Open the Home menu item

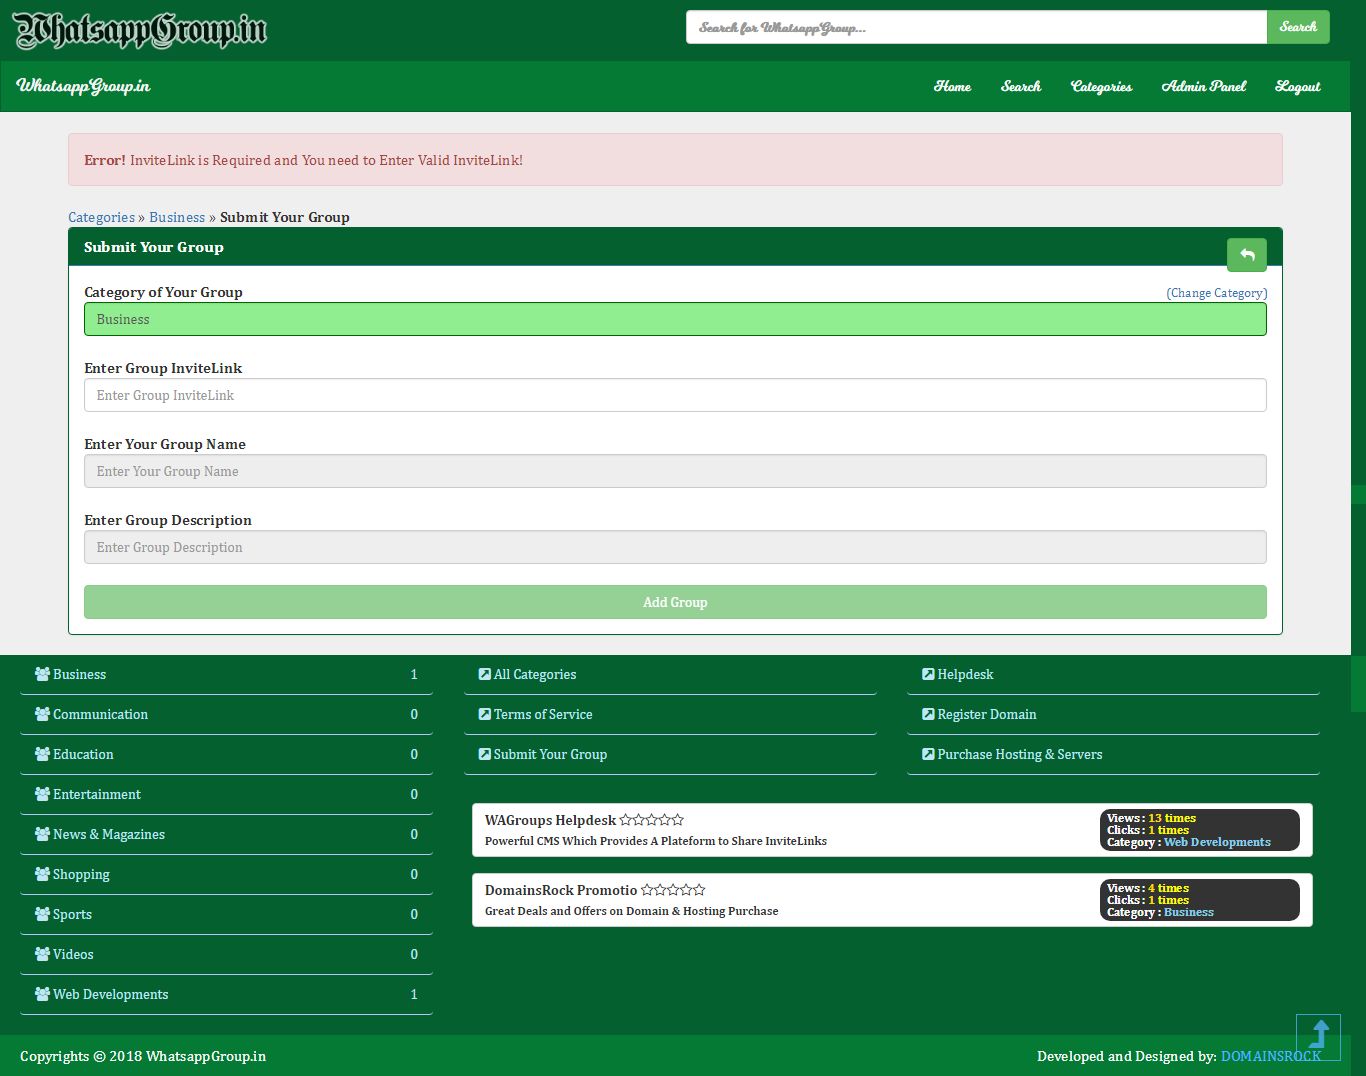click(952, 87)
